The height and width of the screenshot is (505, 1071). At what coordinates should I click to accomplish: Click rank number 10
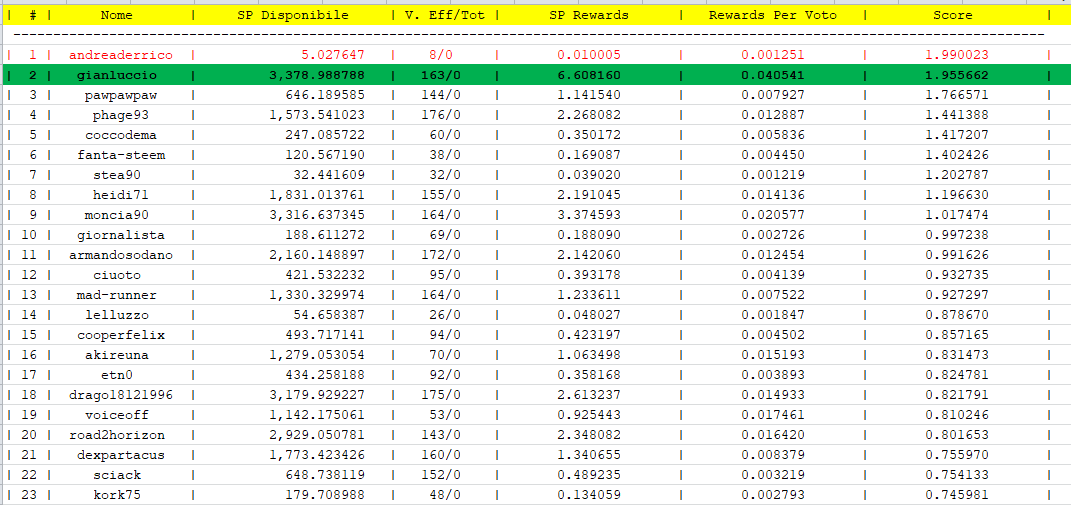point(29,235)
